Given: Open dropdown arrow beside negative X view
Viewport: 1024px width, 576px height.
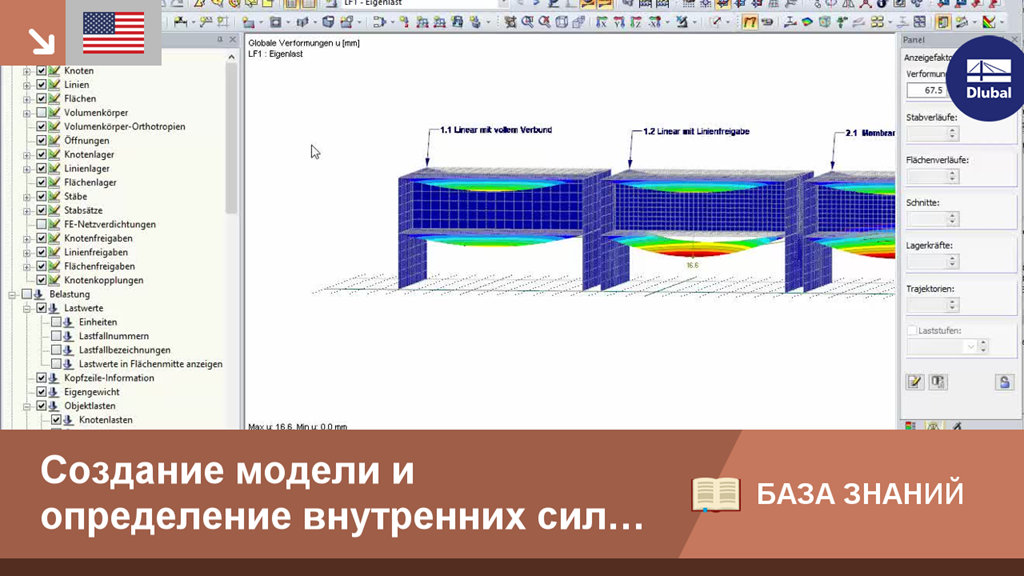Looking at the screenshot, I should 667,22.
